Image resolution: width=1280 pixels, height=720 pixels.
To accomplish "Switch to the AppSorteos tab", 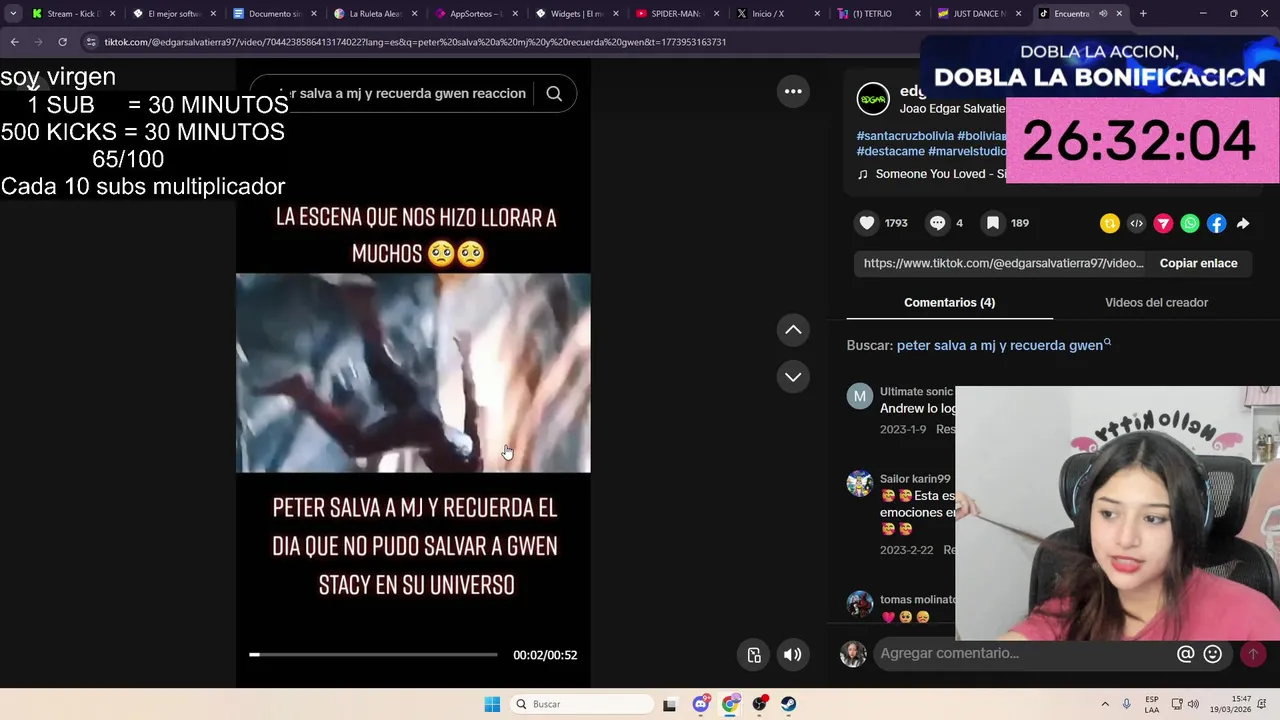I will [x=476, y=14].
